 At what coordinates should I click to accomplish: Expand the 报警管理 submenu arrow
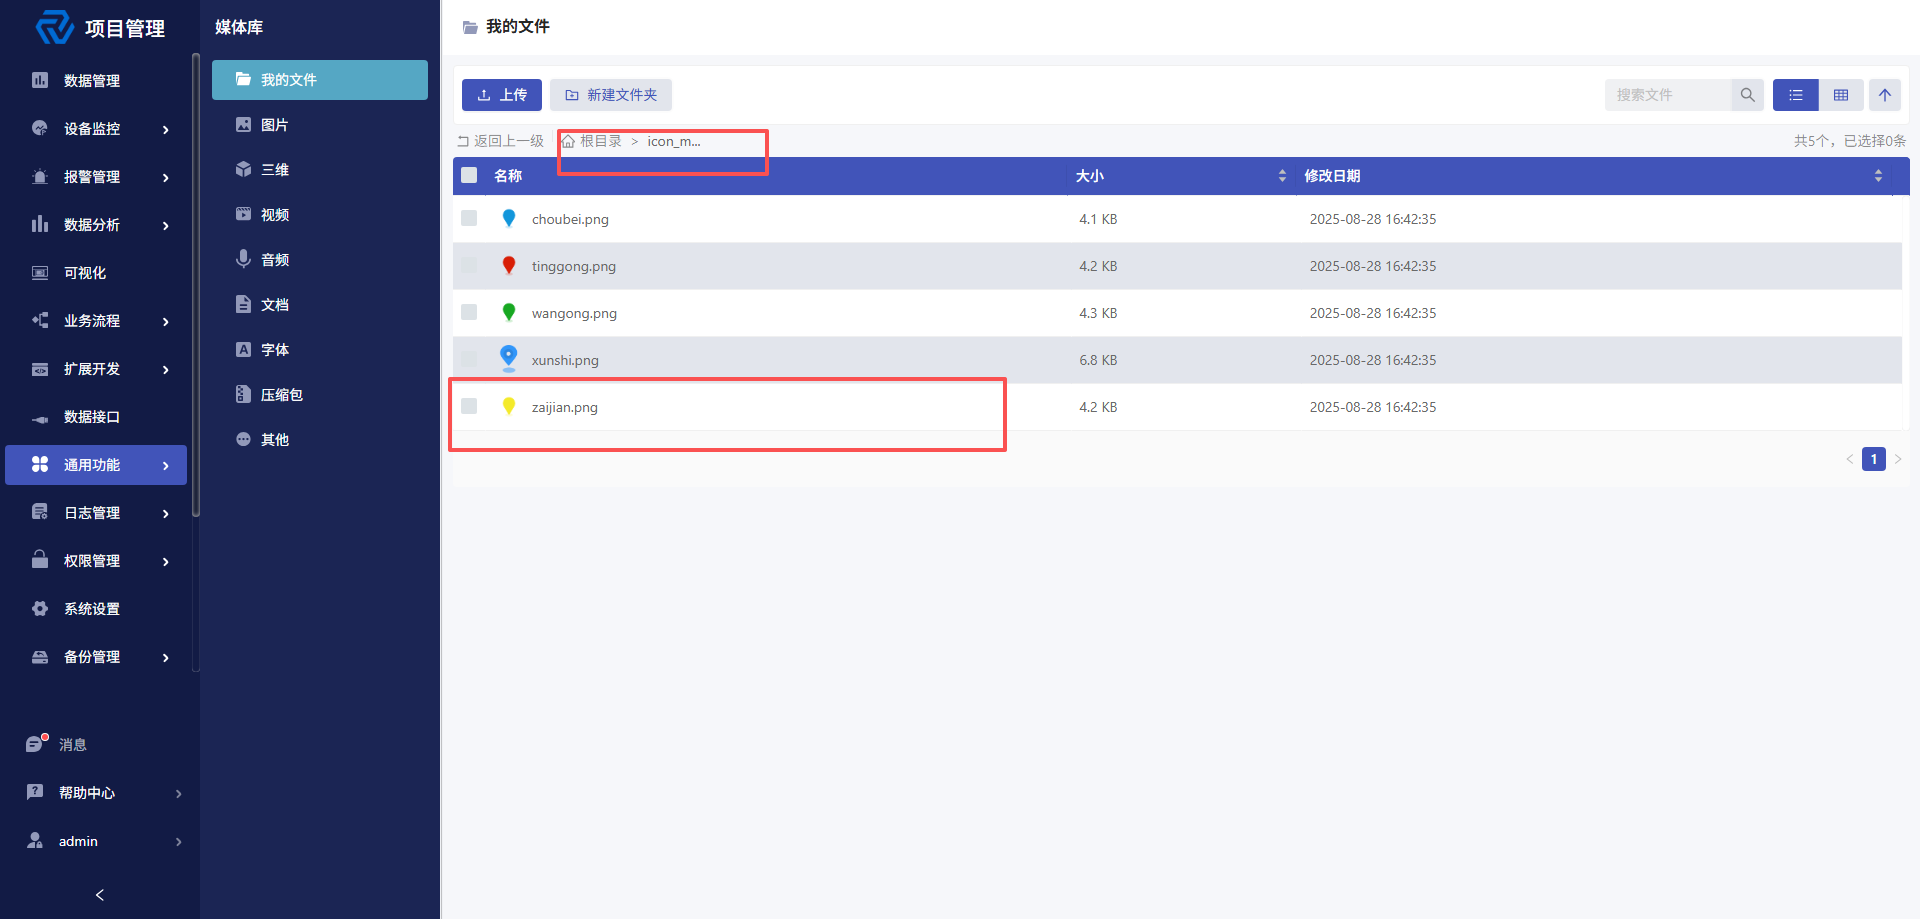coord(166,177)
